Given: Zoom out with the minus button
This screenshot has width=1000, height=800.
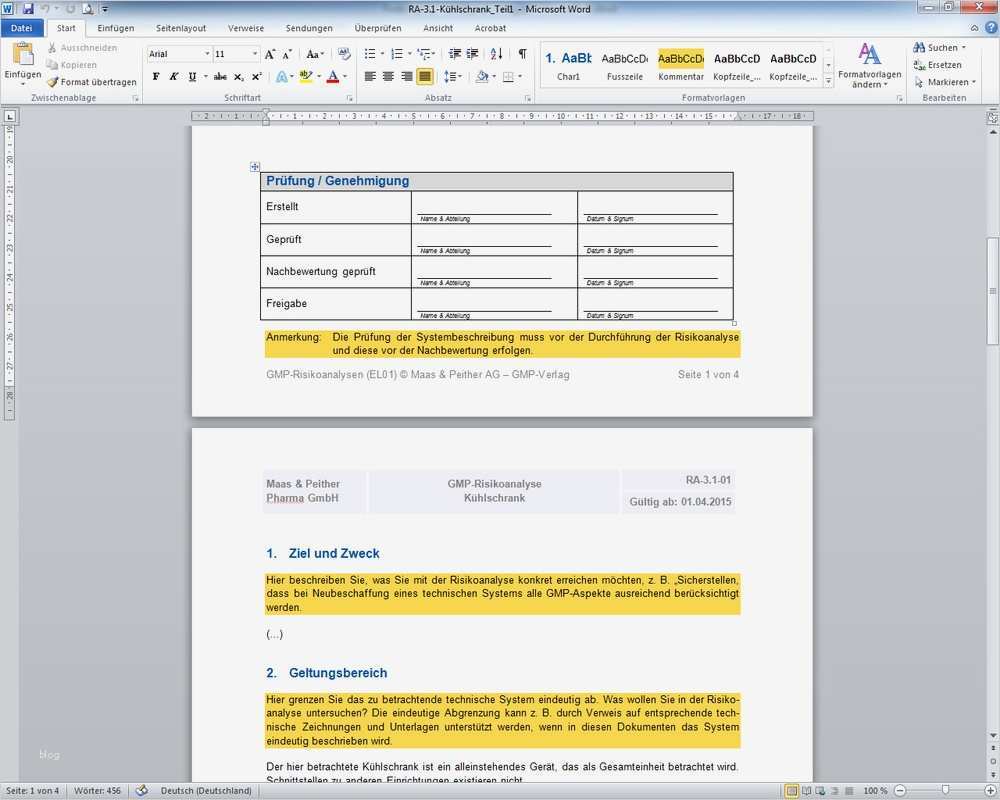Looking at the screenshot, I should [x=900, y=791].
